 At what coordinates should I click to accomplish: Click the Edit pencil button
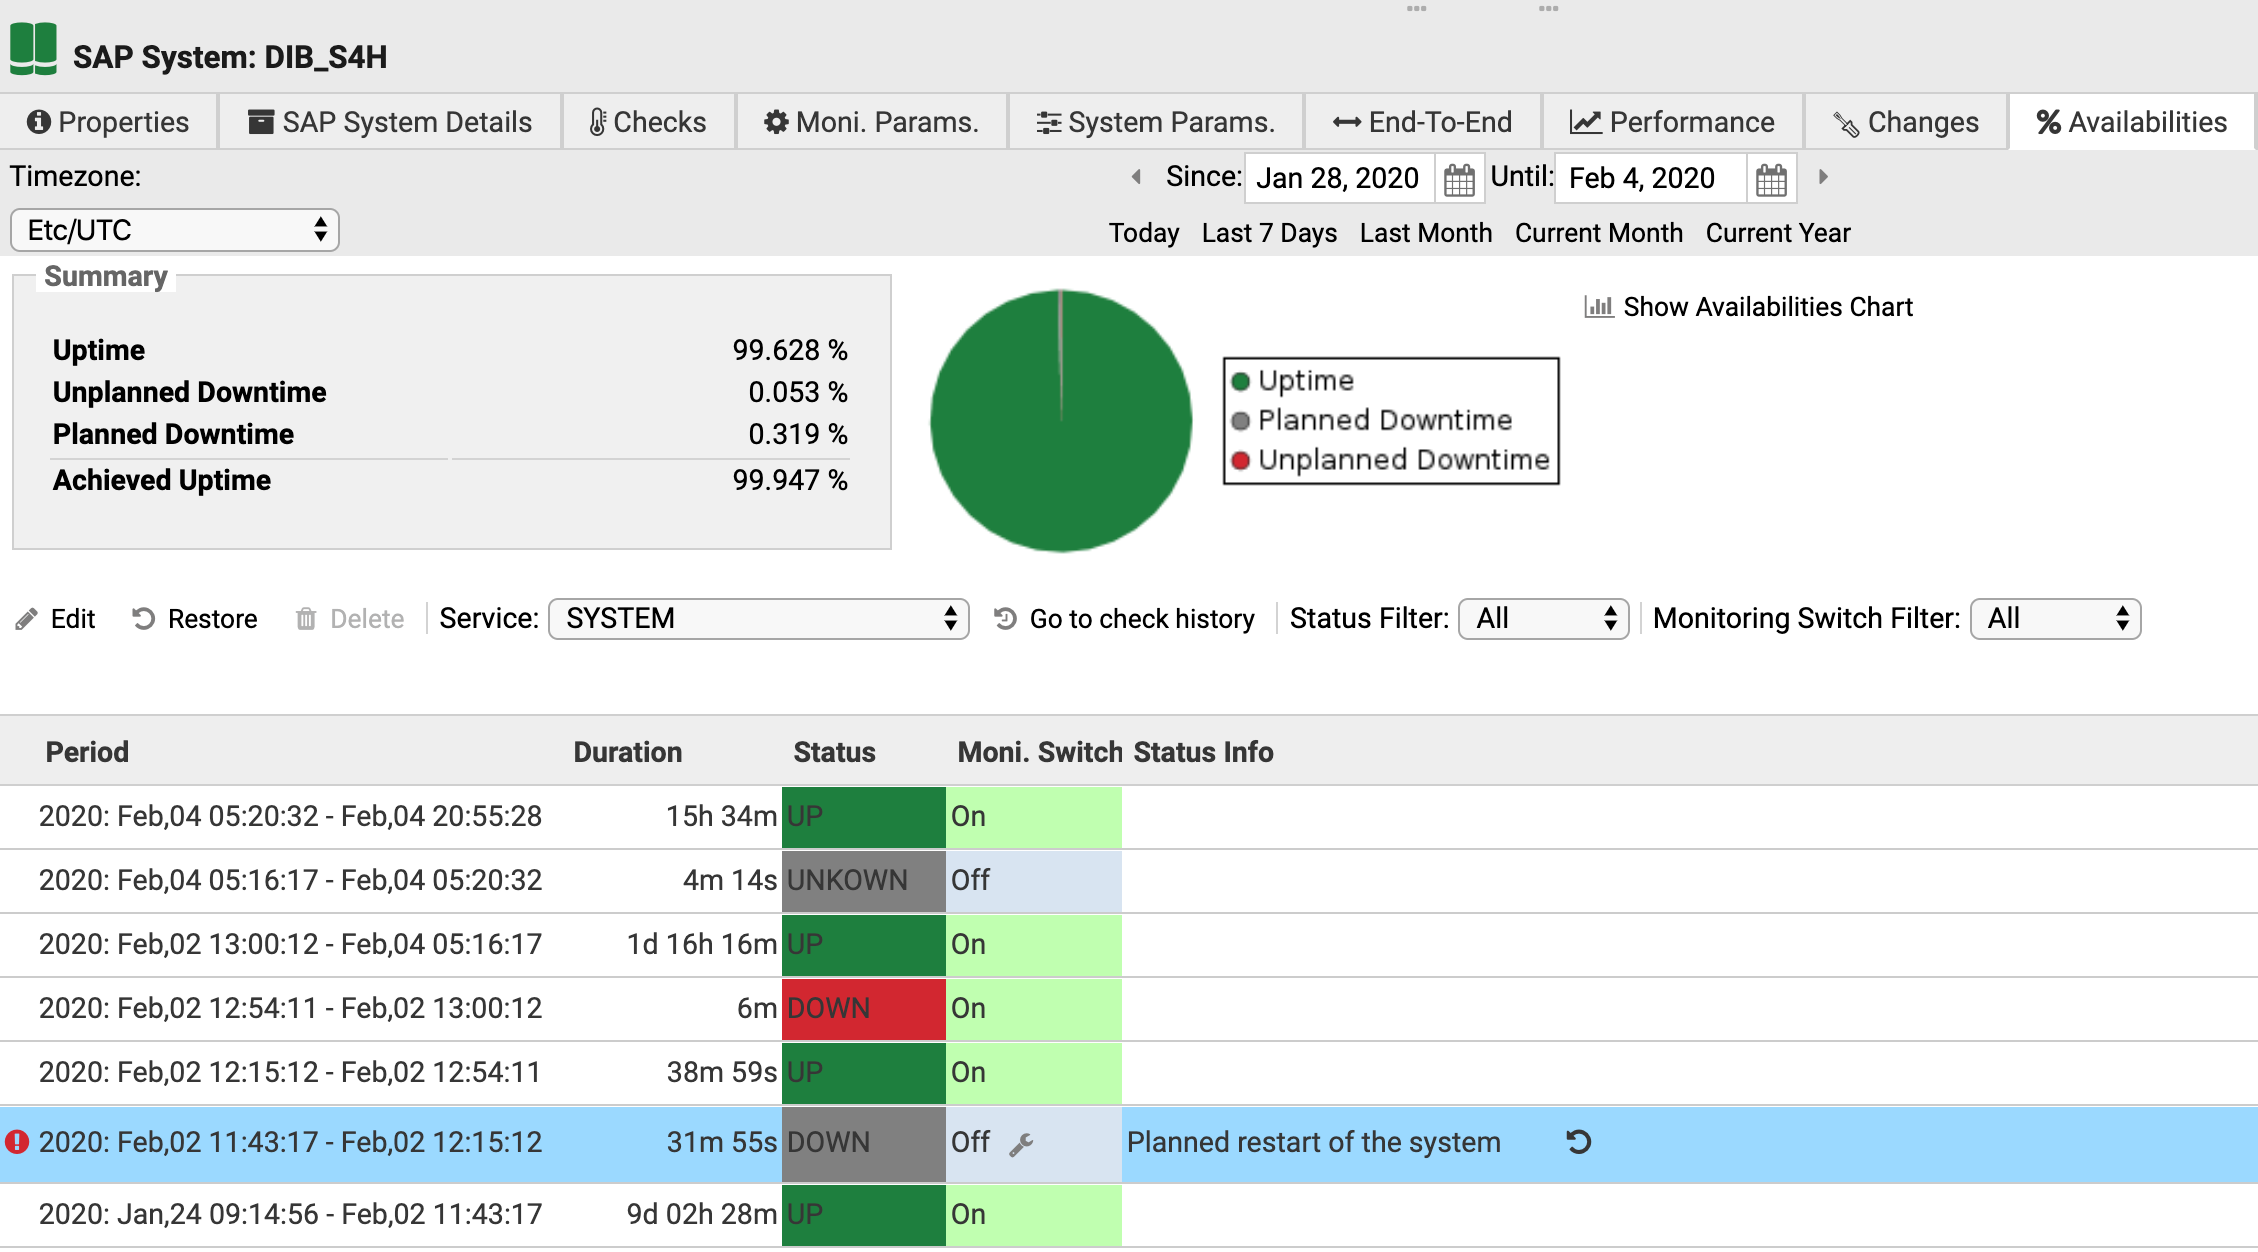(x=56, y=619)
